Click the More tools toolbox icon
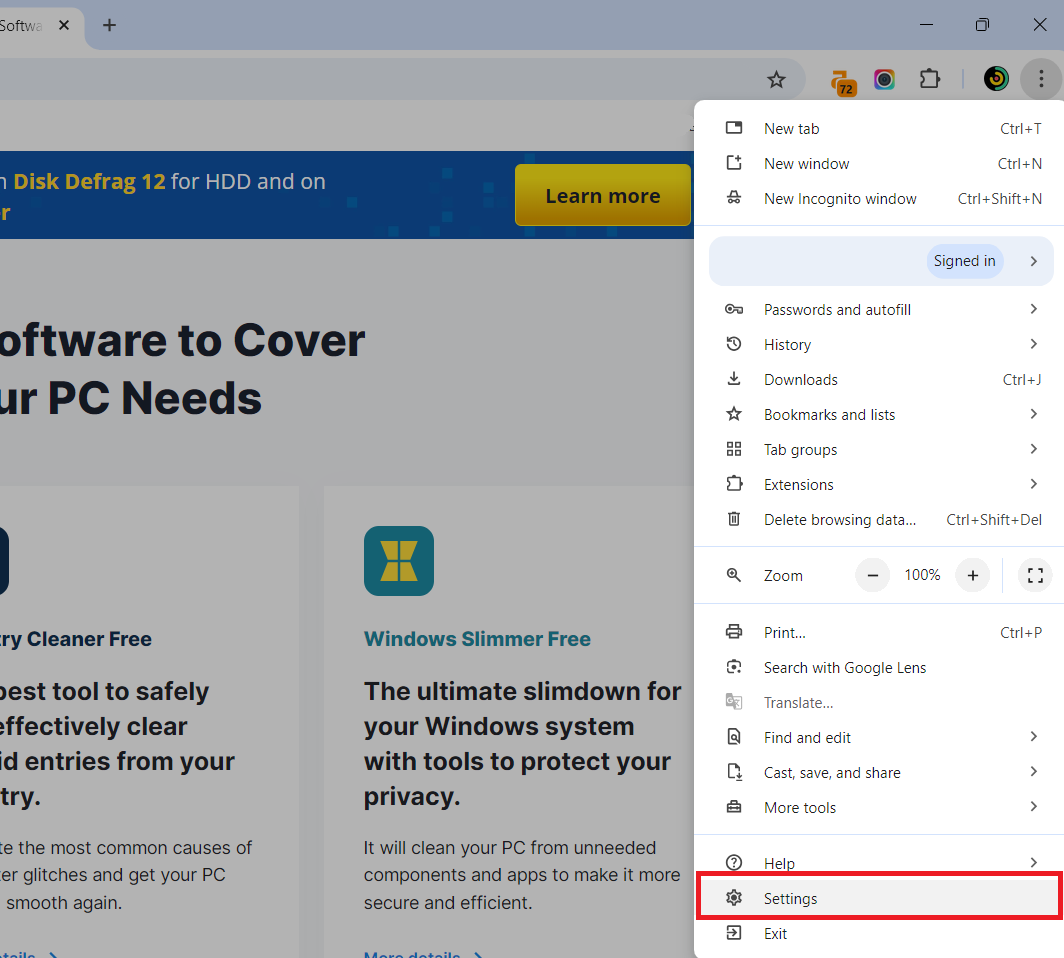1064x958 pixels. pos(734,807)
